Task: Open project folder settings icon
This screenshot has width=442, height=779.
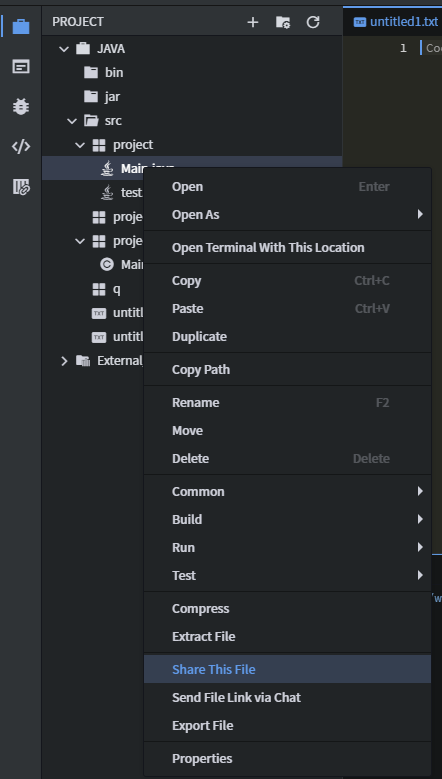Action: (x=283, y=22)
